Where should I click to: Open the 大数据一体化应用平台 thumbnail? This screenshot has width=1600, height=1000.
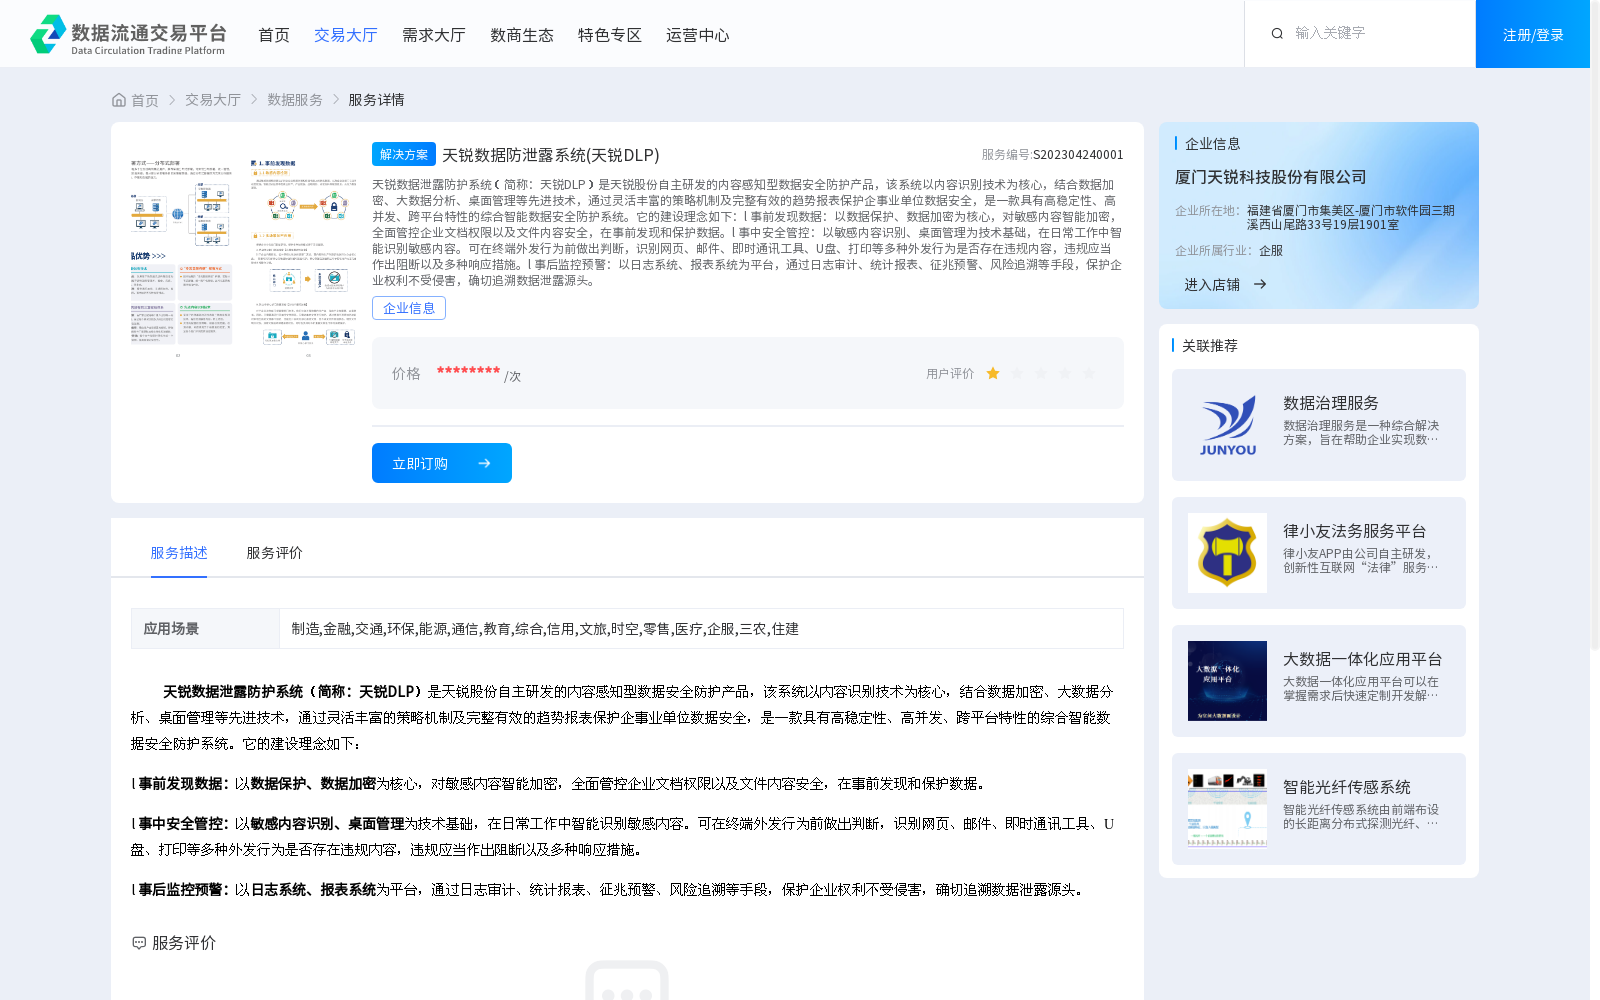tap(1228, 681)
